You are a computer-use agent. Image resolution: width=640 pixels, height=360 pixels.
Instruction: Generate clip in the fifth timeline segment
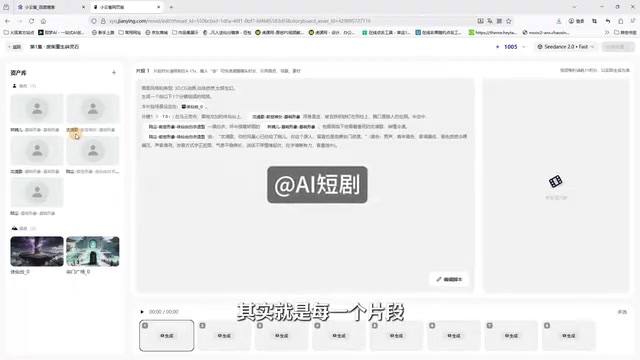(x=396, y=336)
